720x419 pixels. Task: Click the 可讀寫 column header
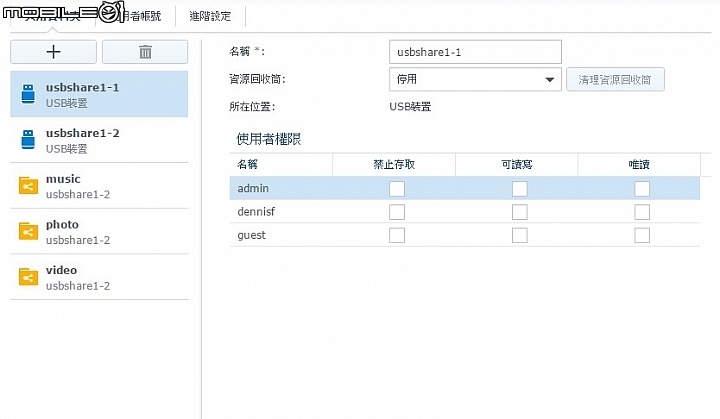(517, 164)
